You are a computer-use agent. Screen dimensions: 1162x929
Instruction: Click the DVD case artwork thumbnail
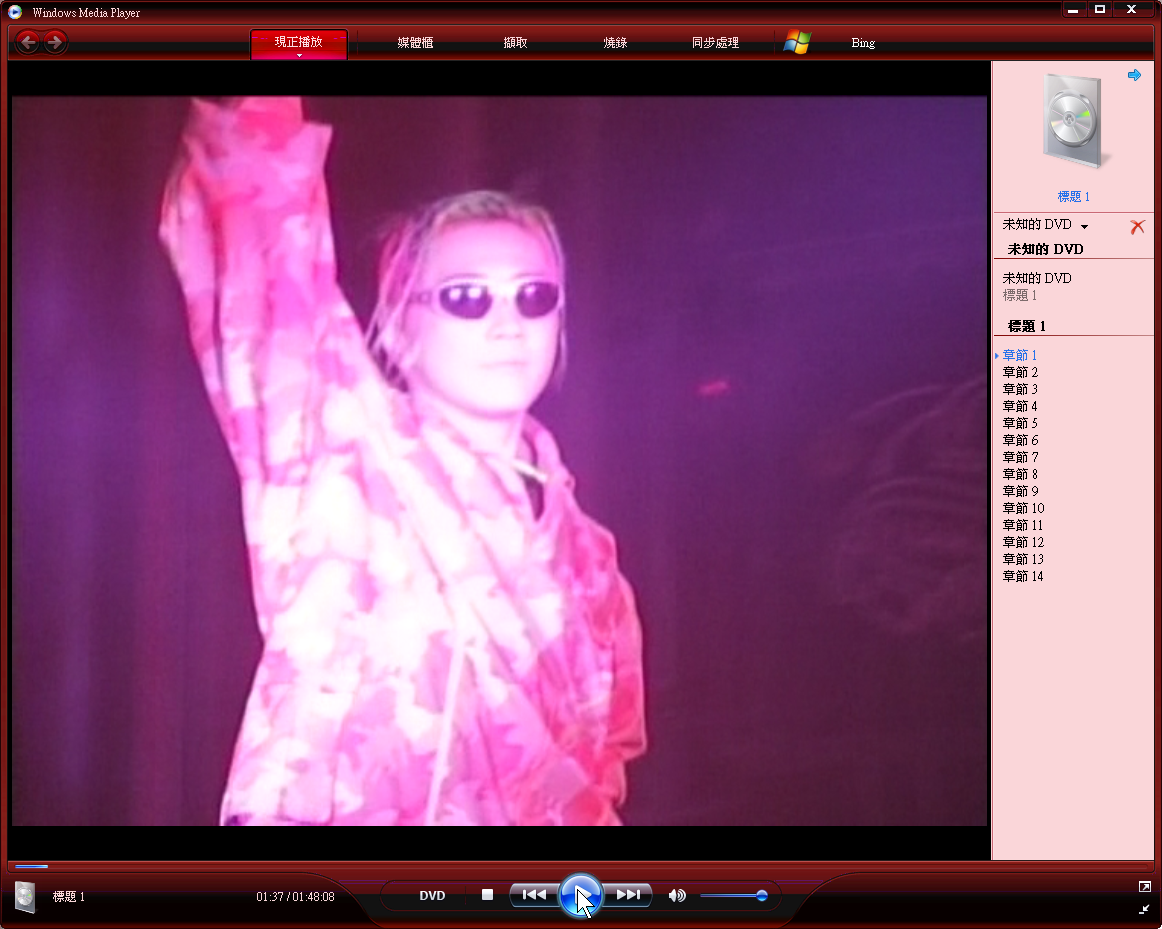click(1073, 123)
